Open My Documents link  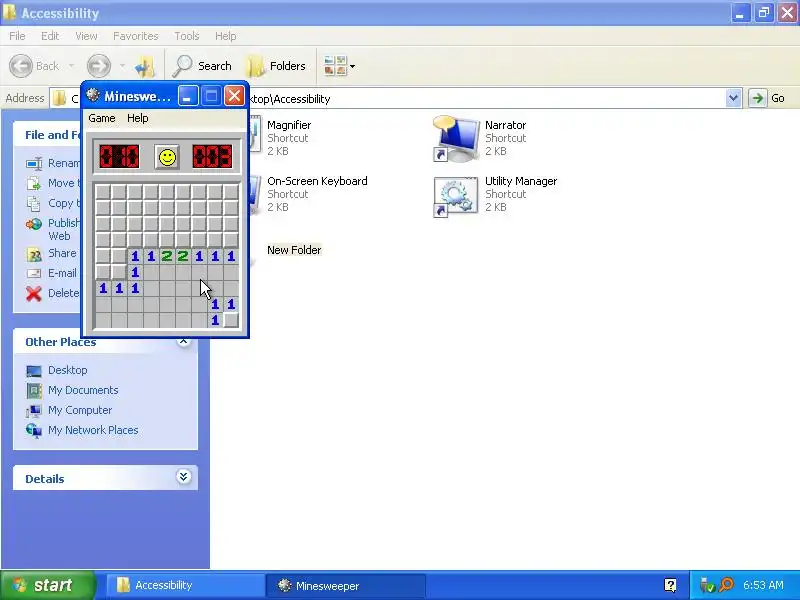tap(83, 390)
